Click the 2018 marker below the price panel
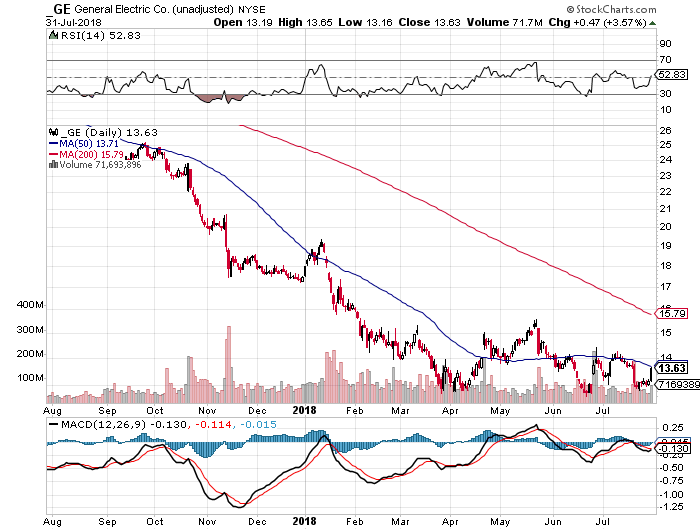Viewport: 700px width, 530px height. (304, 410)
